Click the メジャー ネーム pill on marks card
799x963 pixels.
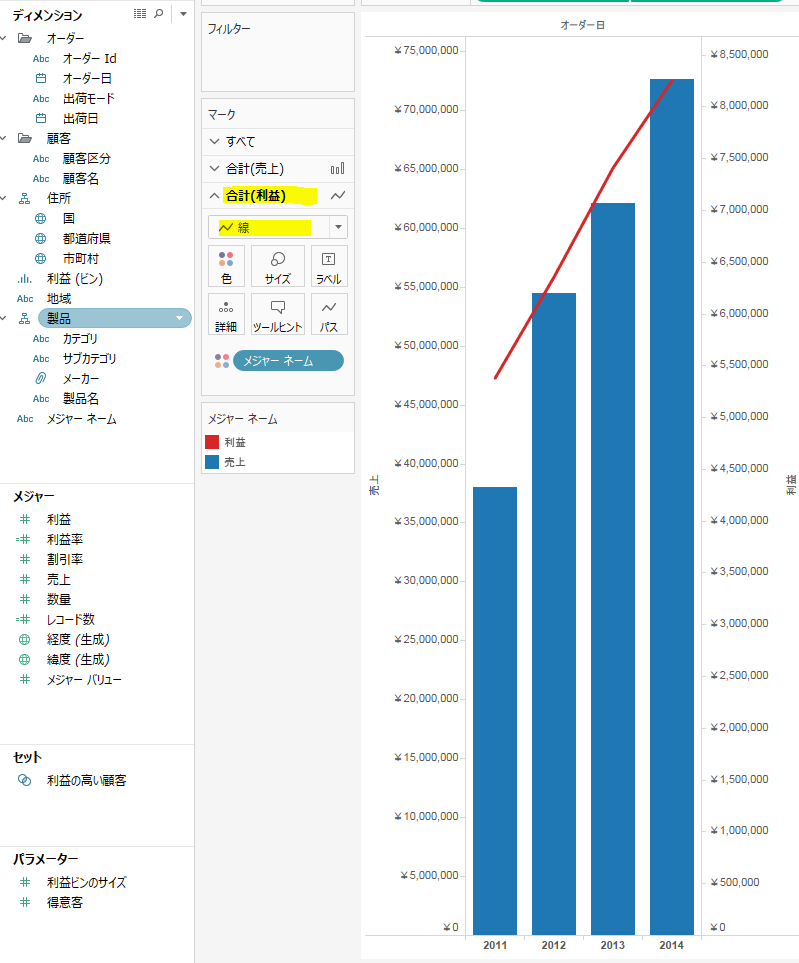pyautogui.click(x=288, y=361)
